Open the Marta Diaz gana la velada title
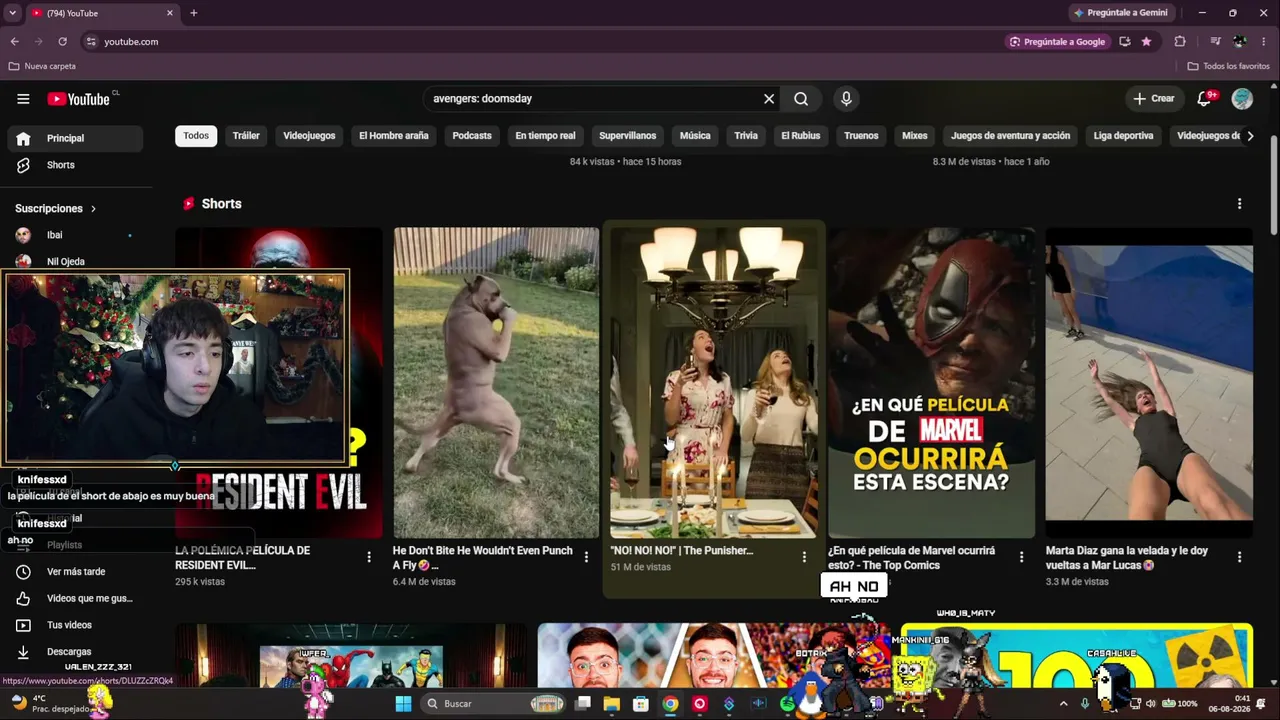Screen dimensions: 1280x720 point(1127,558)
